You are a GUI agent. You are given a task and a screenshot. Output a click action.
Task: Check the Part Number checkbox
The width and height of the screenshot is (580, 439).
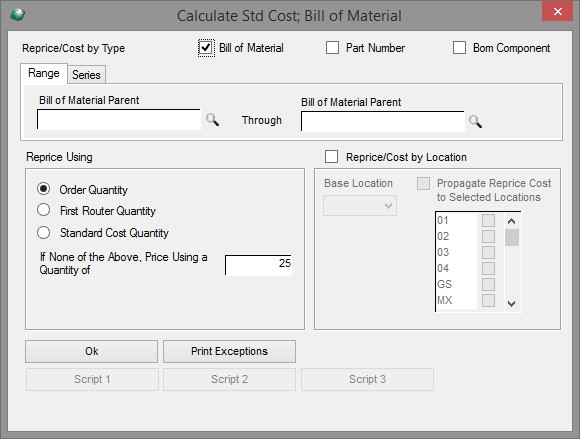[x=332, y=48]
